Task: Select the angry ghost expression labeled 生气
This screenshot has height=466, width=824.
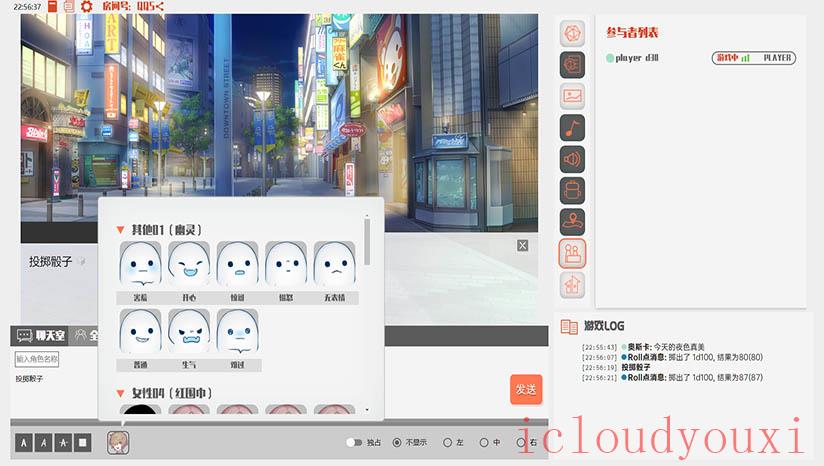Action: coord(189,333)
